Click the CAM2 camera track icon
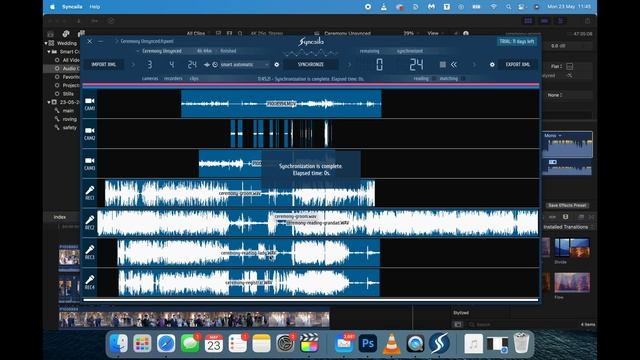The width and height of the screenshot is (640, 360). pos(90,131)
